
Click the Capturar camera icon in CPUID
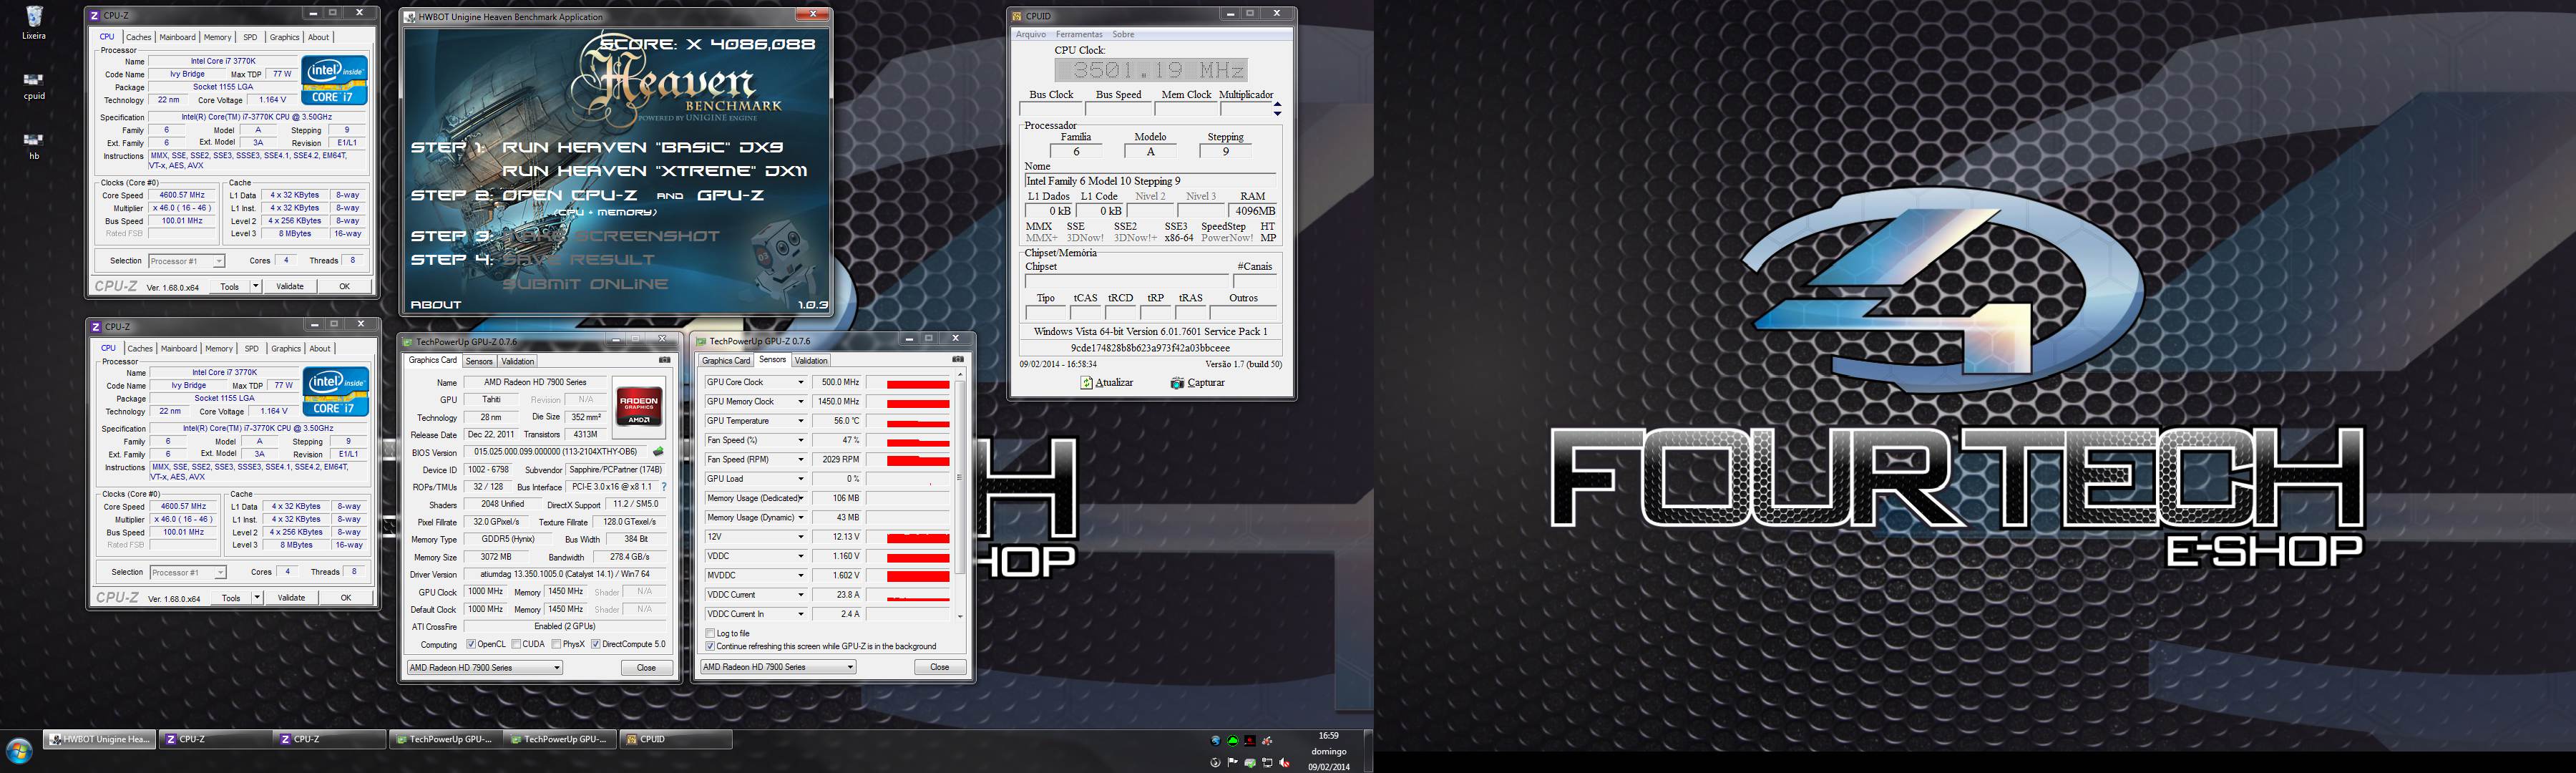pyautogui.click(x=1177, y=383)
